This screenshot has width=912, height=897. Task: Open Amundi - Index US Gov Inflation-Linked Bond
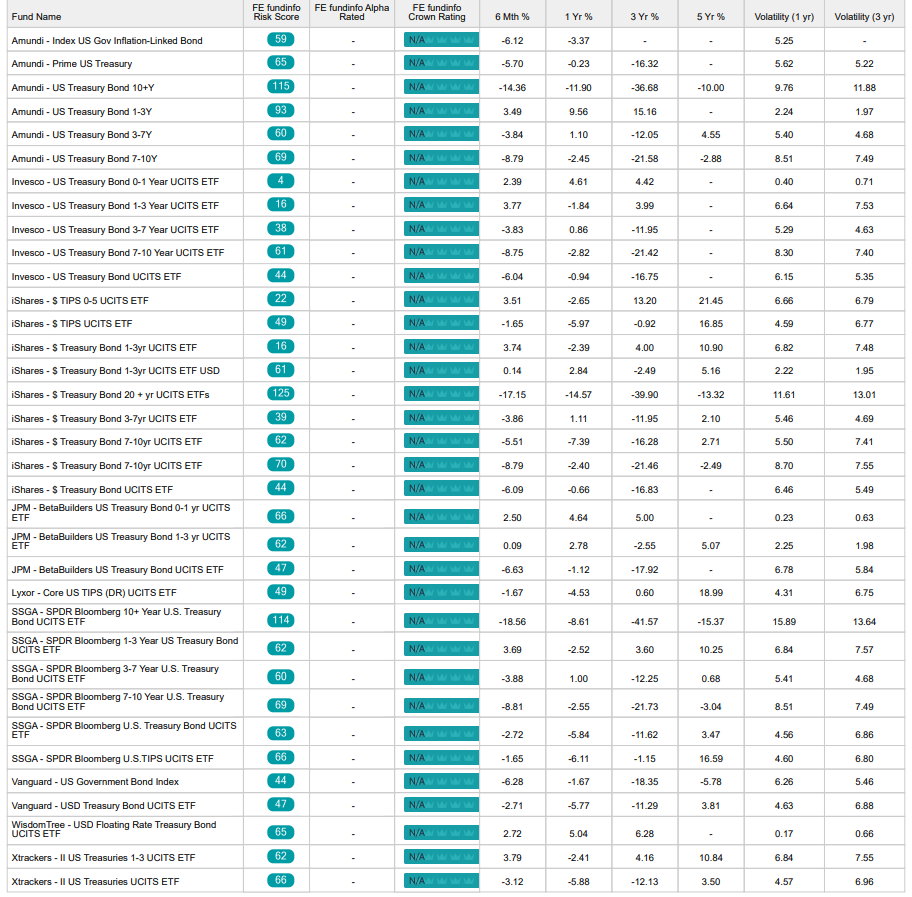107,41
